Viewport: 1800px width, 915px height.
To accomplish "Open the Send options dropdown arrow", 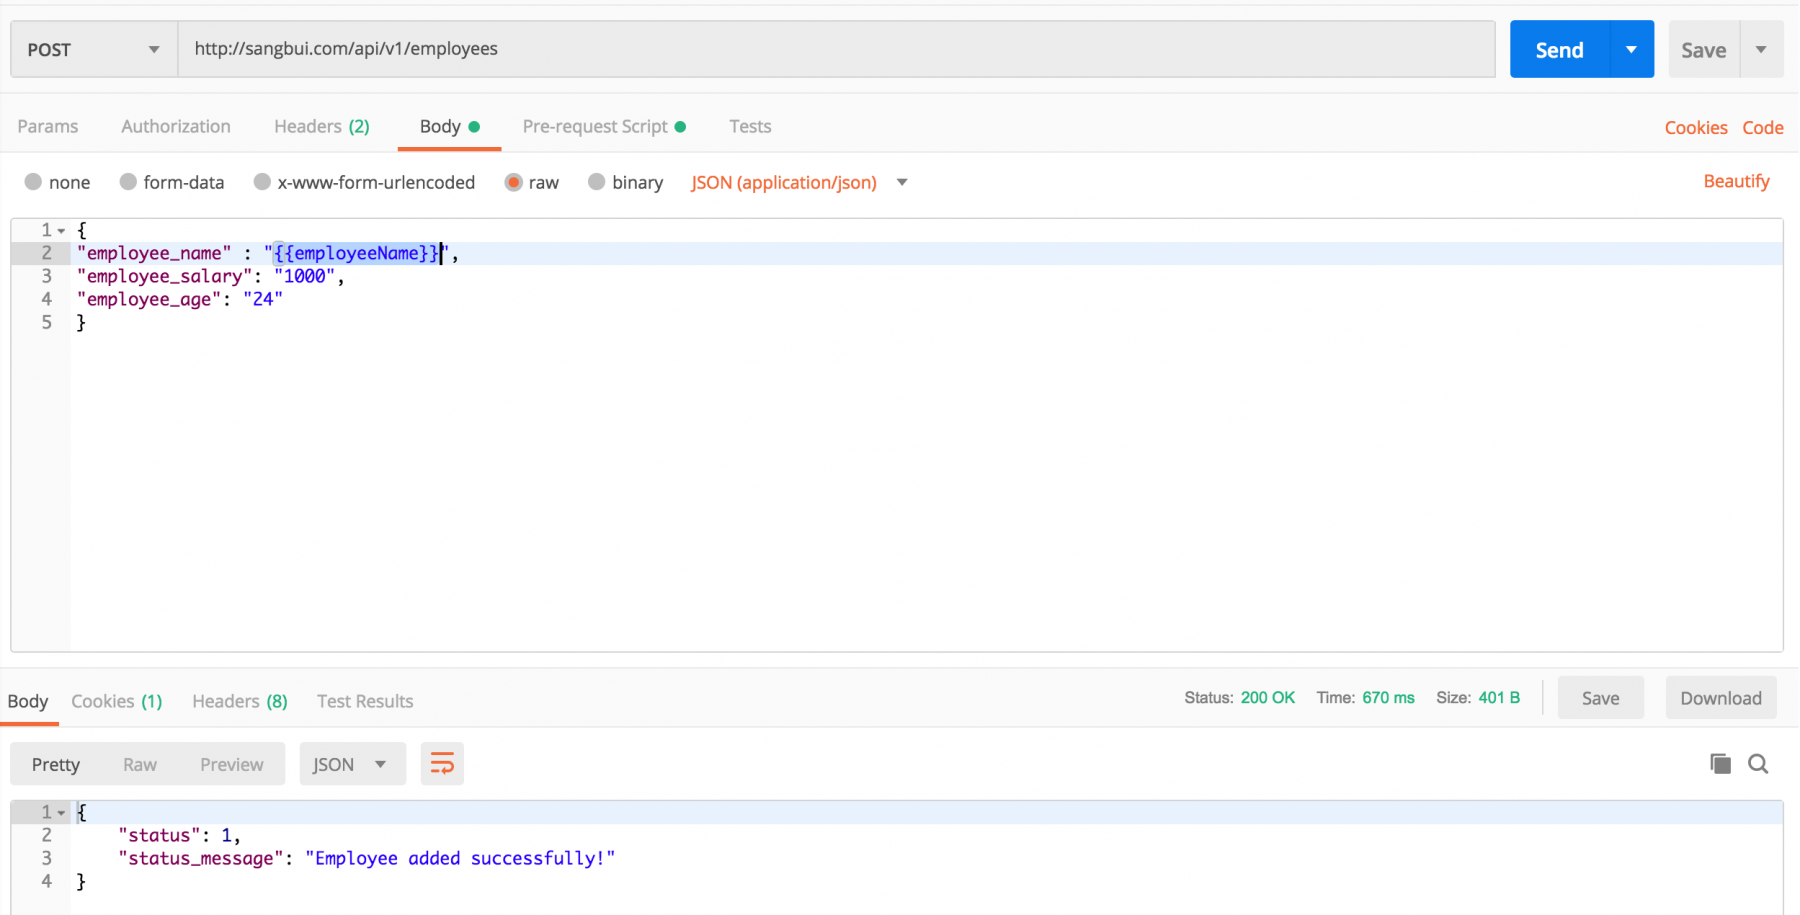I will (1631, 48).
